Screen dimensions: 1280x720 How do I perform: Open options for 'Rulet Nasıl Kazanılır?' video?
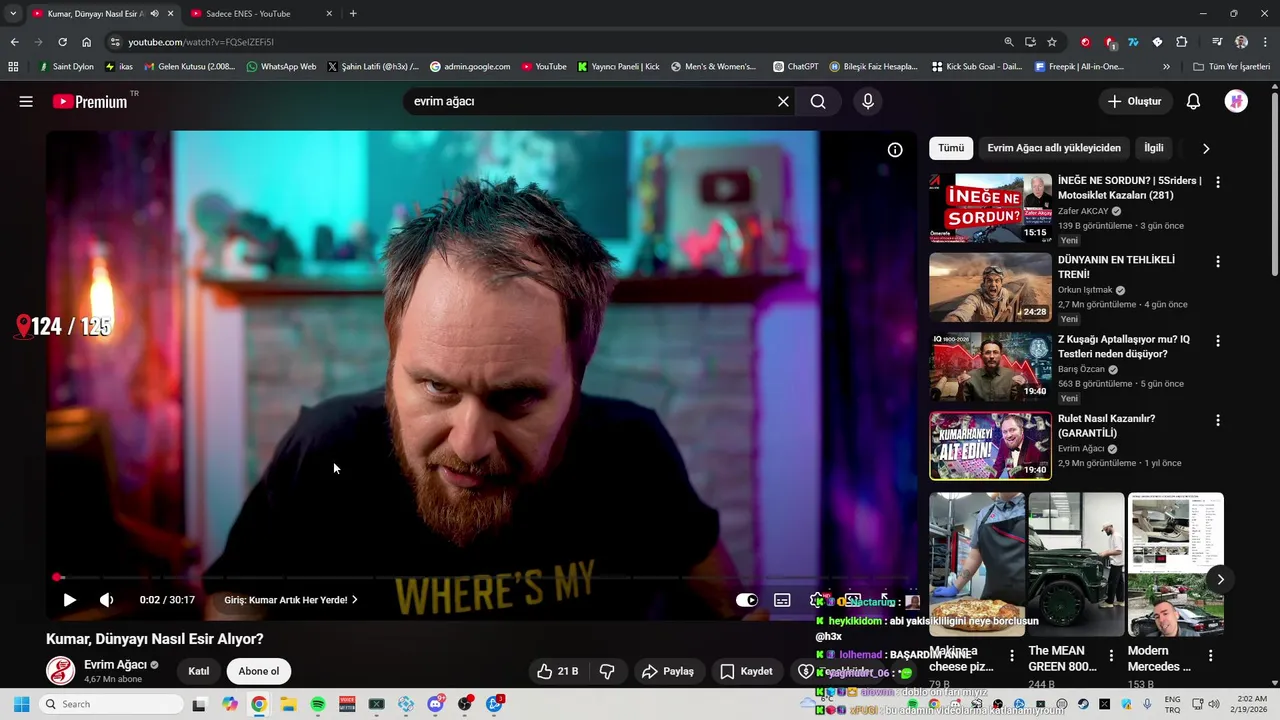click(1218, 420)
